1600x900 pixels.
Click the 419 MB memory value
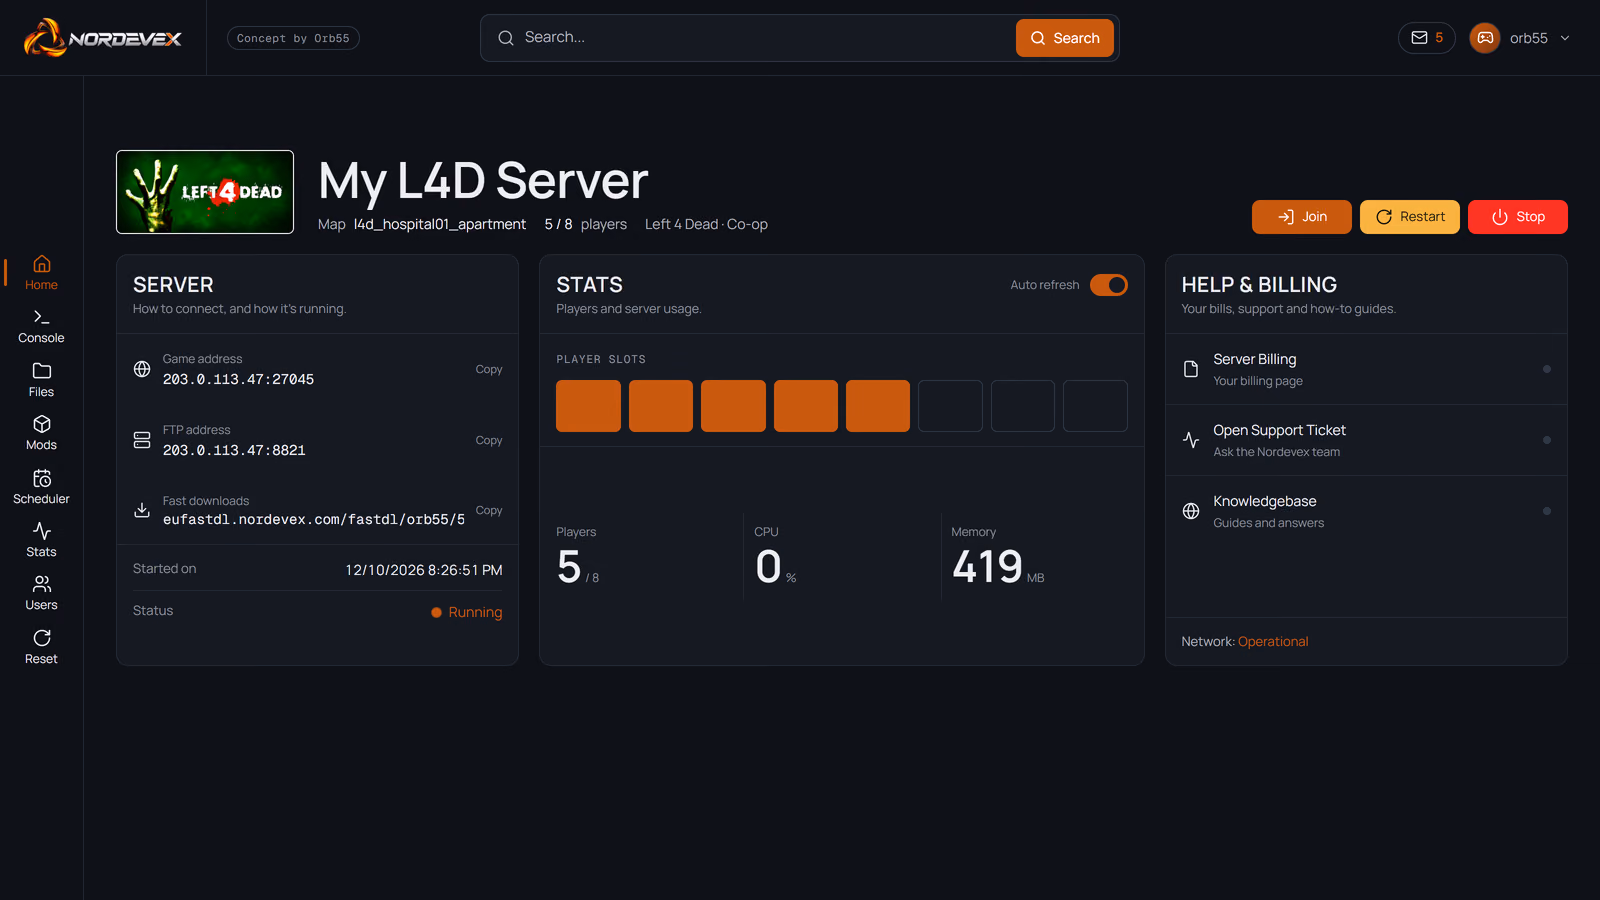[x=998, y=567]
